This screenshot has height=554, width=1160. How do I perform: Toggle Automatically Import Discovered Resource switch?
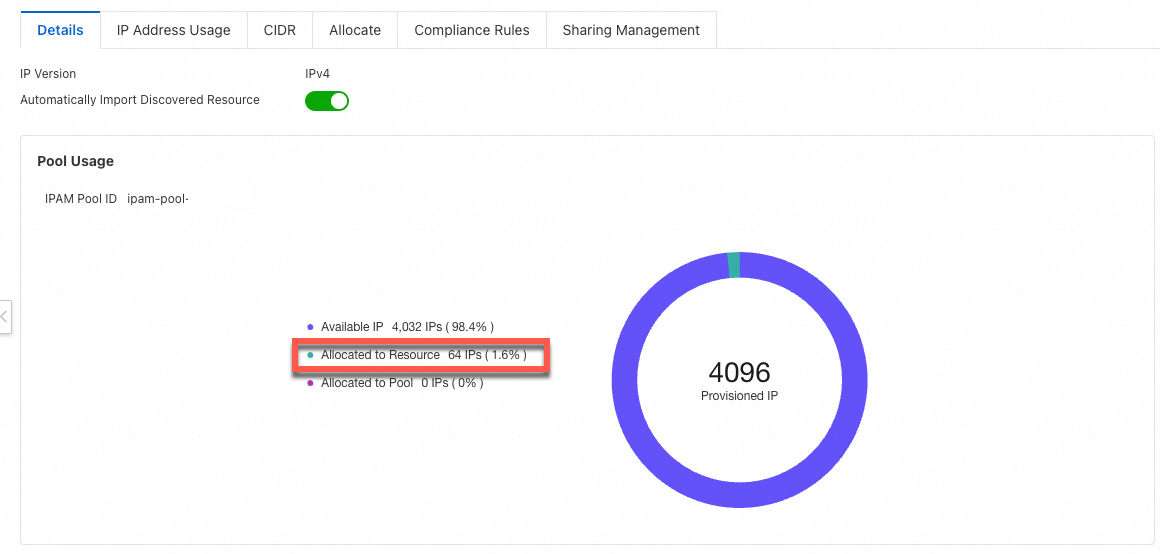[327, 101]
